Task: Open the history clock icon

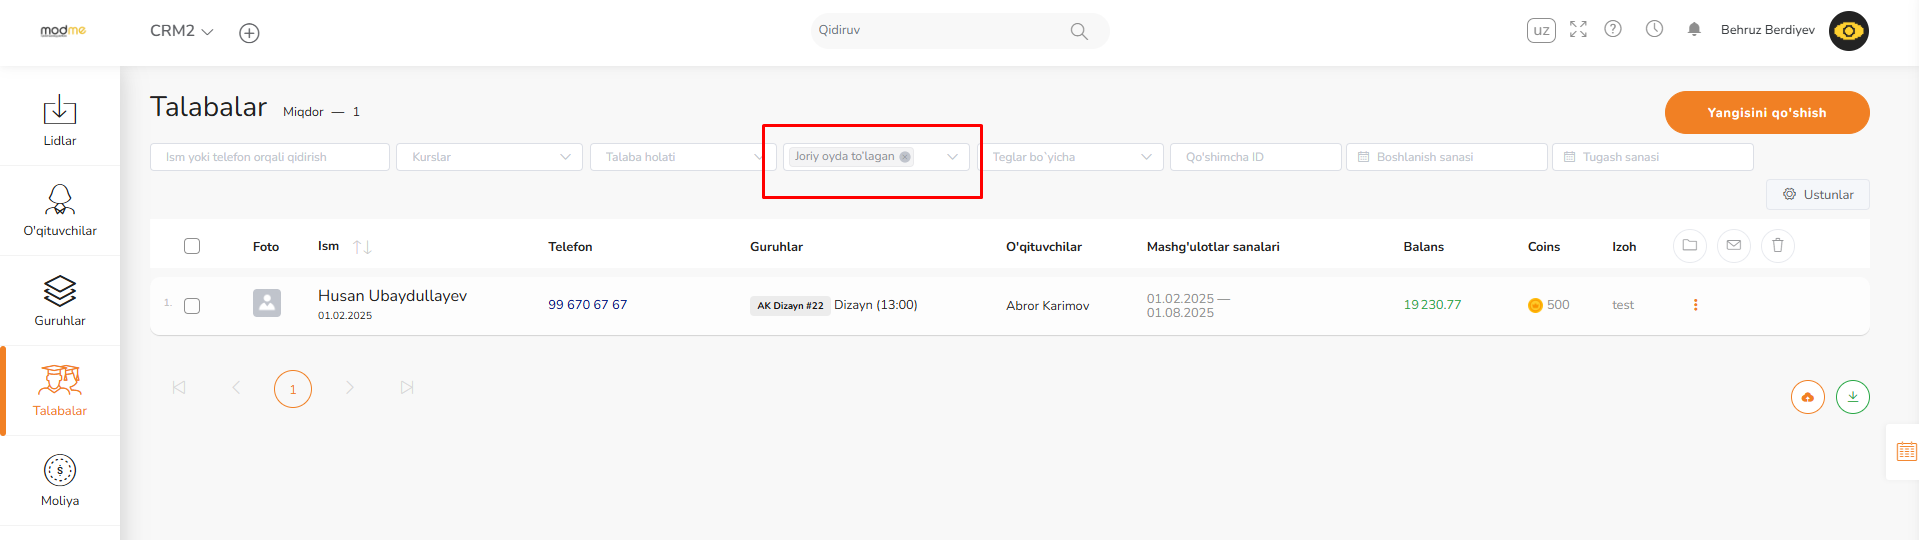Action: 1655,29
